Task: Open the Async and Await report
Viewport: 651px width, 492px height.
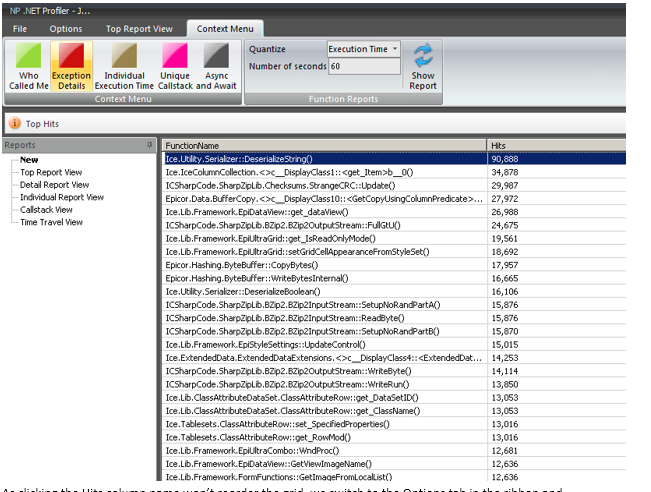Action: 216,66
